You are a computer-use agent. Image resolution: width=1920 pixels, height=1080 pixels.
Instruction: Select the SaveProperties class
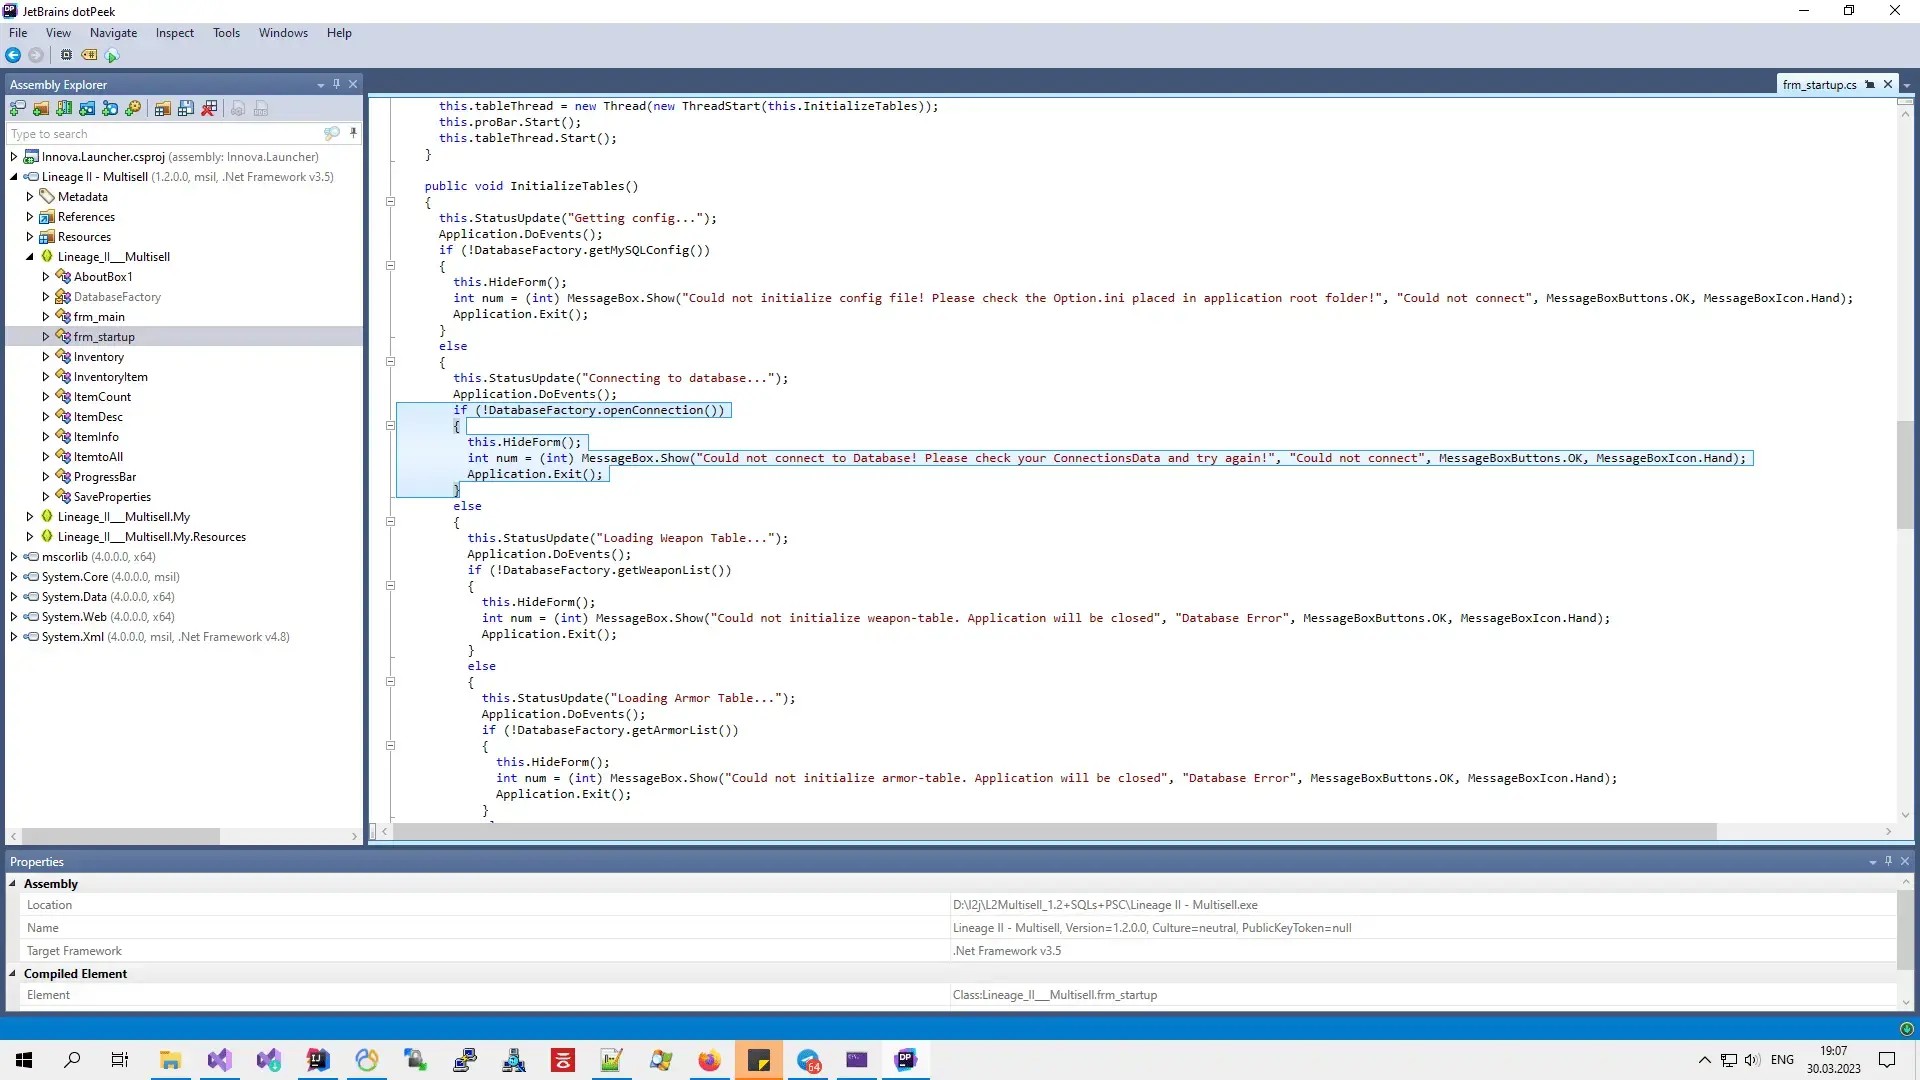(112, 497)
